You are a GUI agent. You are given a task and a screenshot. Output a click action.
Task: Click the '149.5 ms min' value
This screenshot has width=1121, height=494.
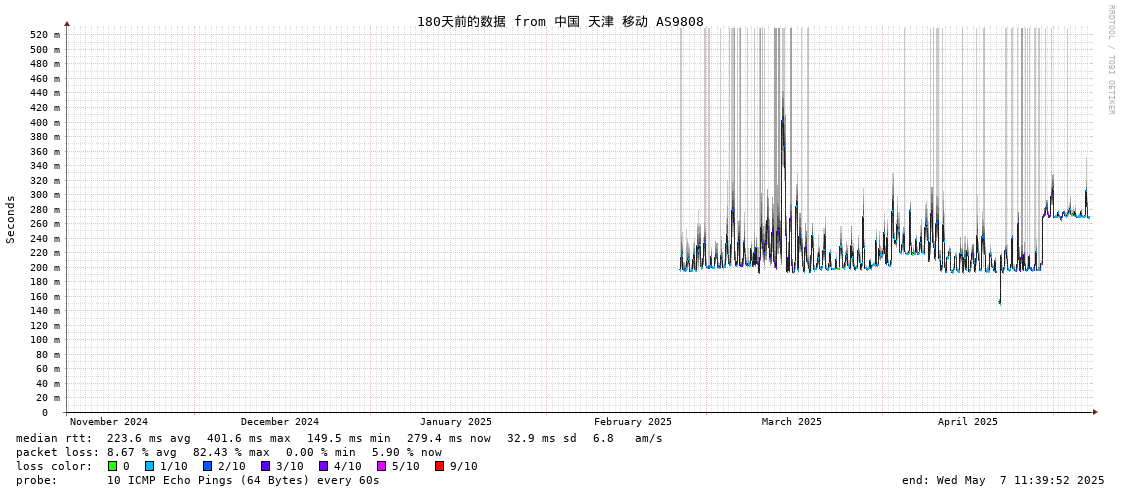click(348, 438)
